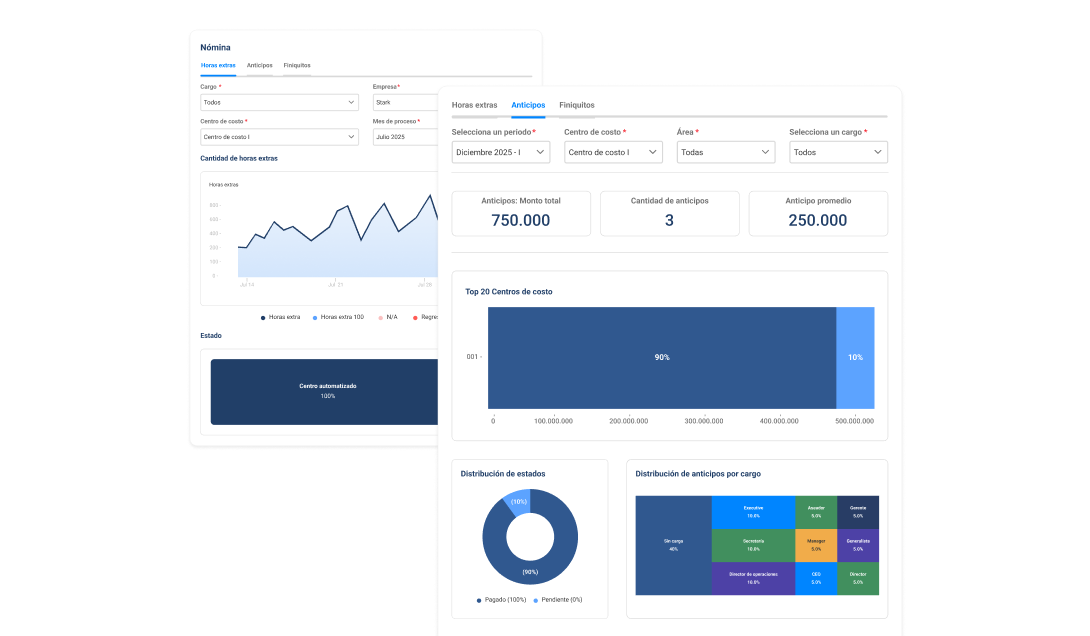The image size is (1090, 636).
Task: Toggle the Horas extra 100 legend series
Action: point(337,317)
